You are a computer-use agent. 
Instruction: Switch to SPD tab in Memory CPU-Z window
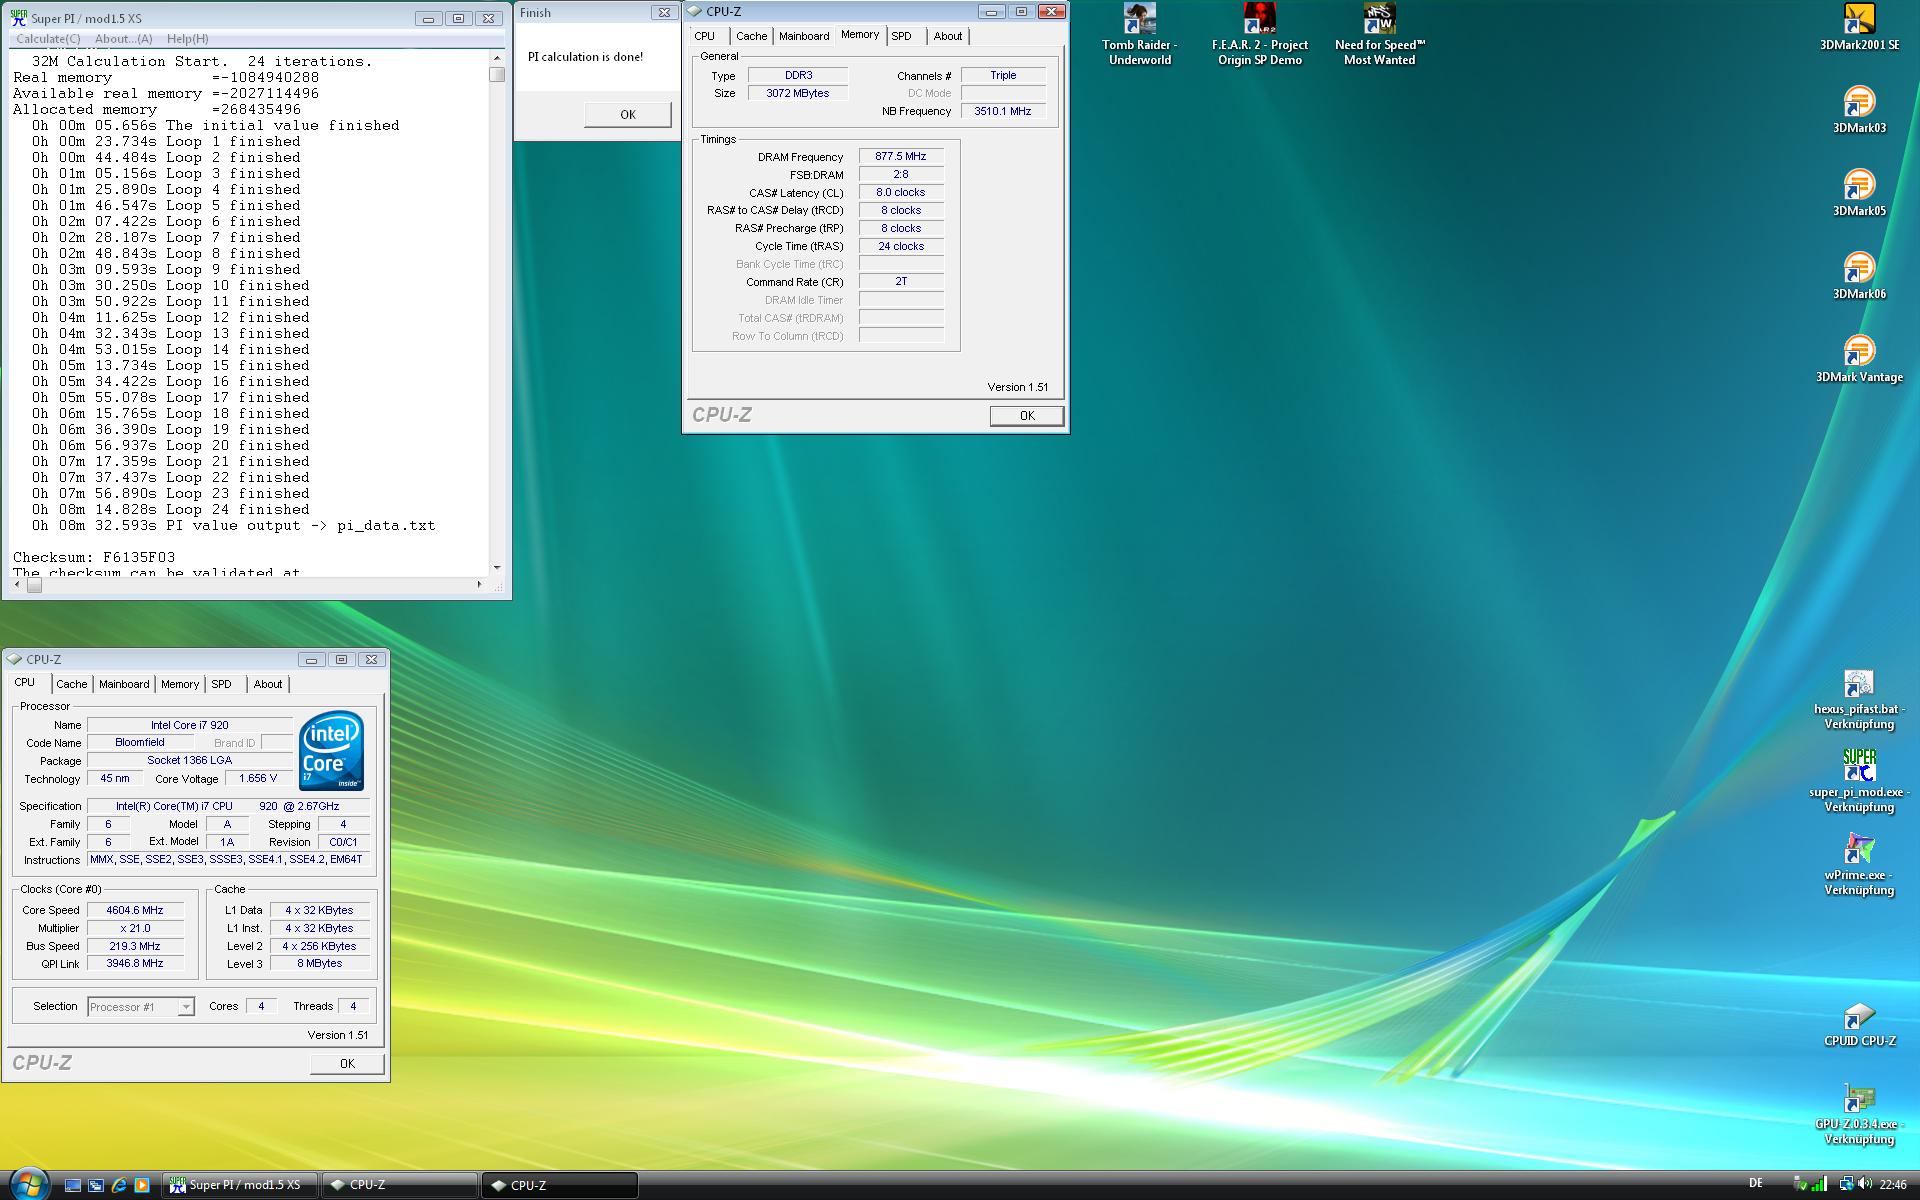pos(901,36)
